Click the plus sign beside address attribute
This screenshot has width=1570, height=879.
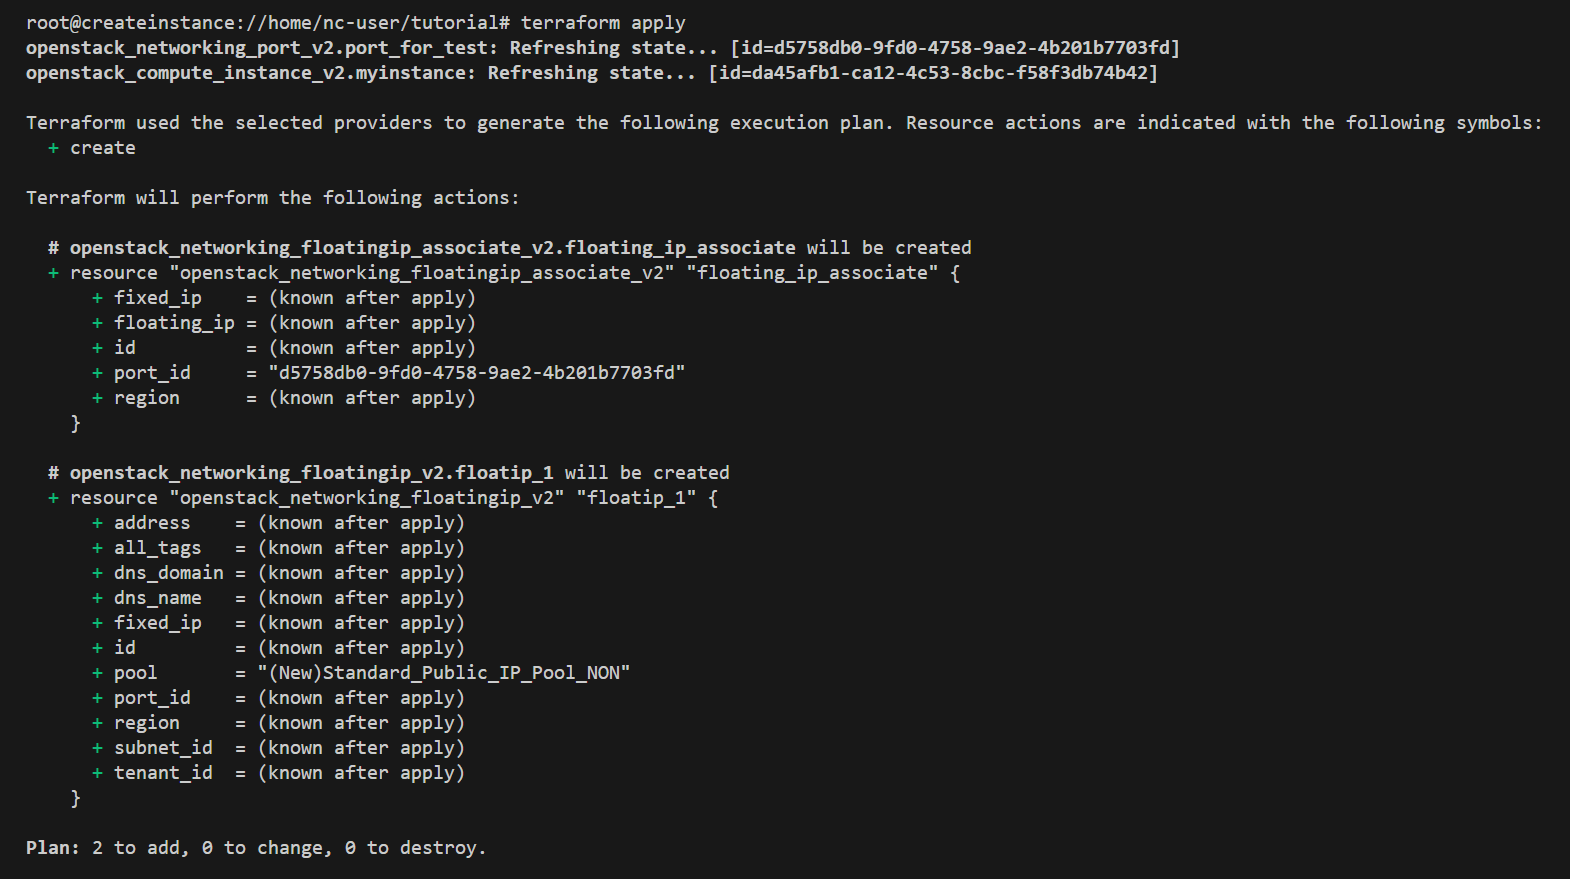point(97,523)
